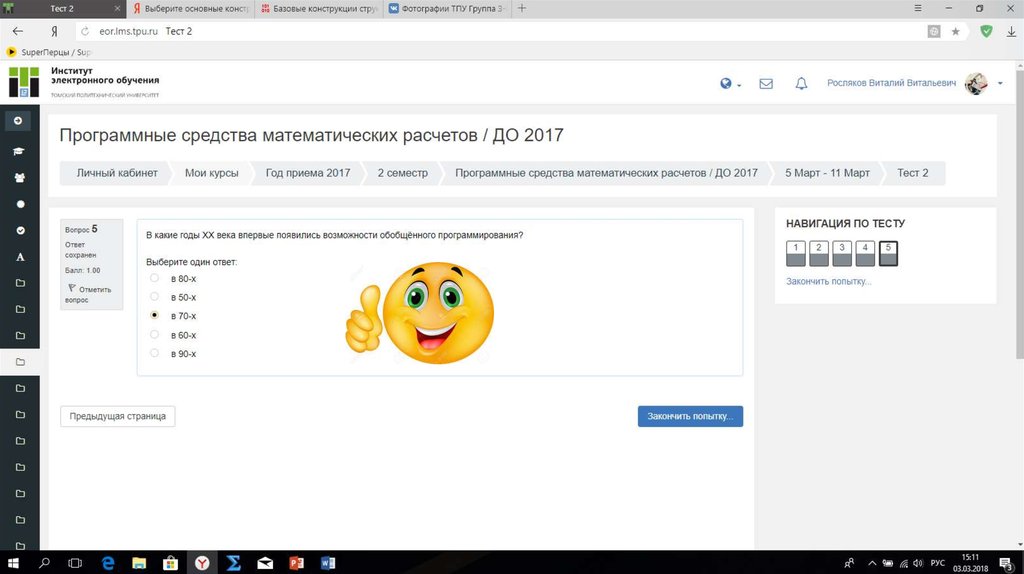Select answer в 50-х
Screen dimensions: 1024x574
pyautogui.click(x=154, y=296)
